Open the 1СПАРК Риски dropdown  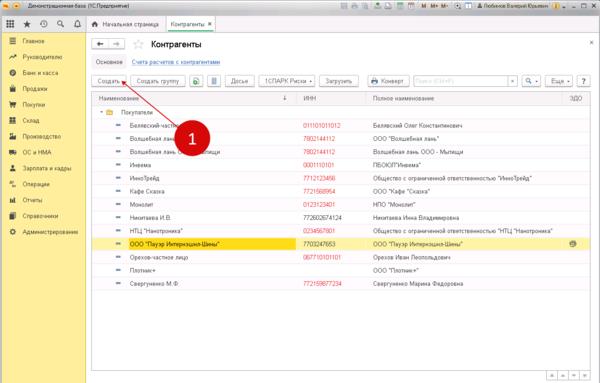(287, 81)
